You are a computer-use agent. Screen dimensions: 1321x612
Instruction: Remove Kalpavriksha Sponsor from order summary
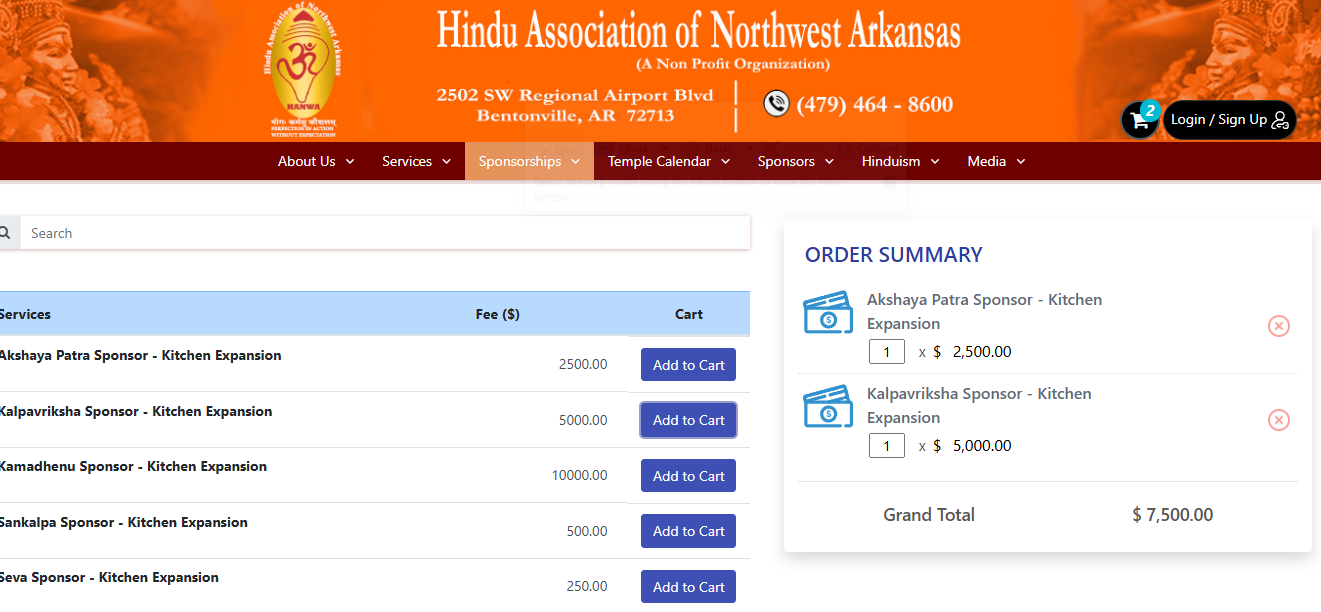tap(1279, 420)
